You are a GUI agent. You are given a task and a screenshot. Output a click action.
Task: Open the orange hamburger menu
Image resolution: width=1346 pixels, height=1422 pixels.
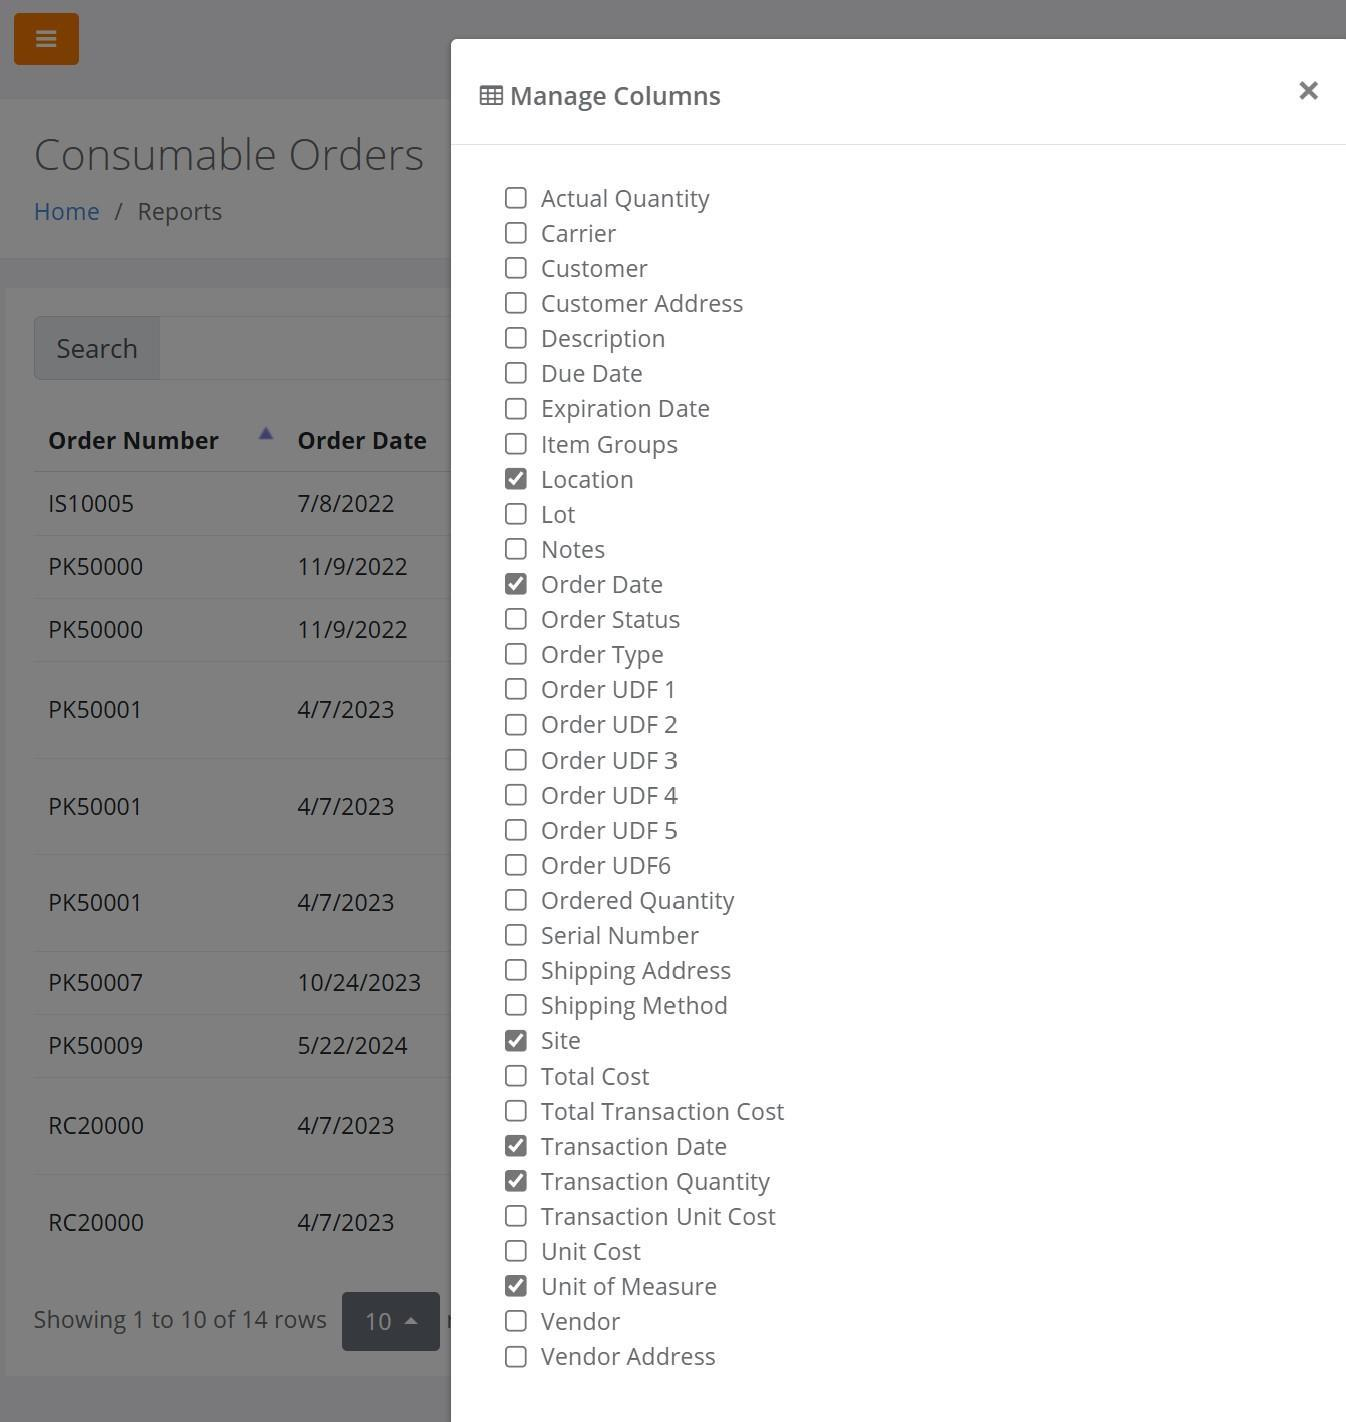click(46, 39)
